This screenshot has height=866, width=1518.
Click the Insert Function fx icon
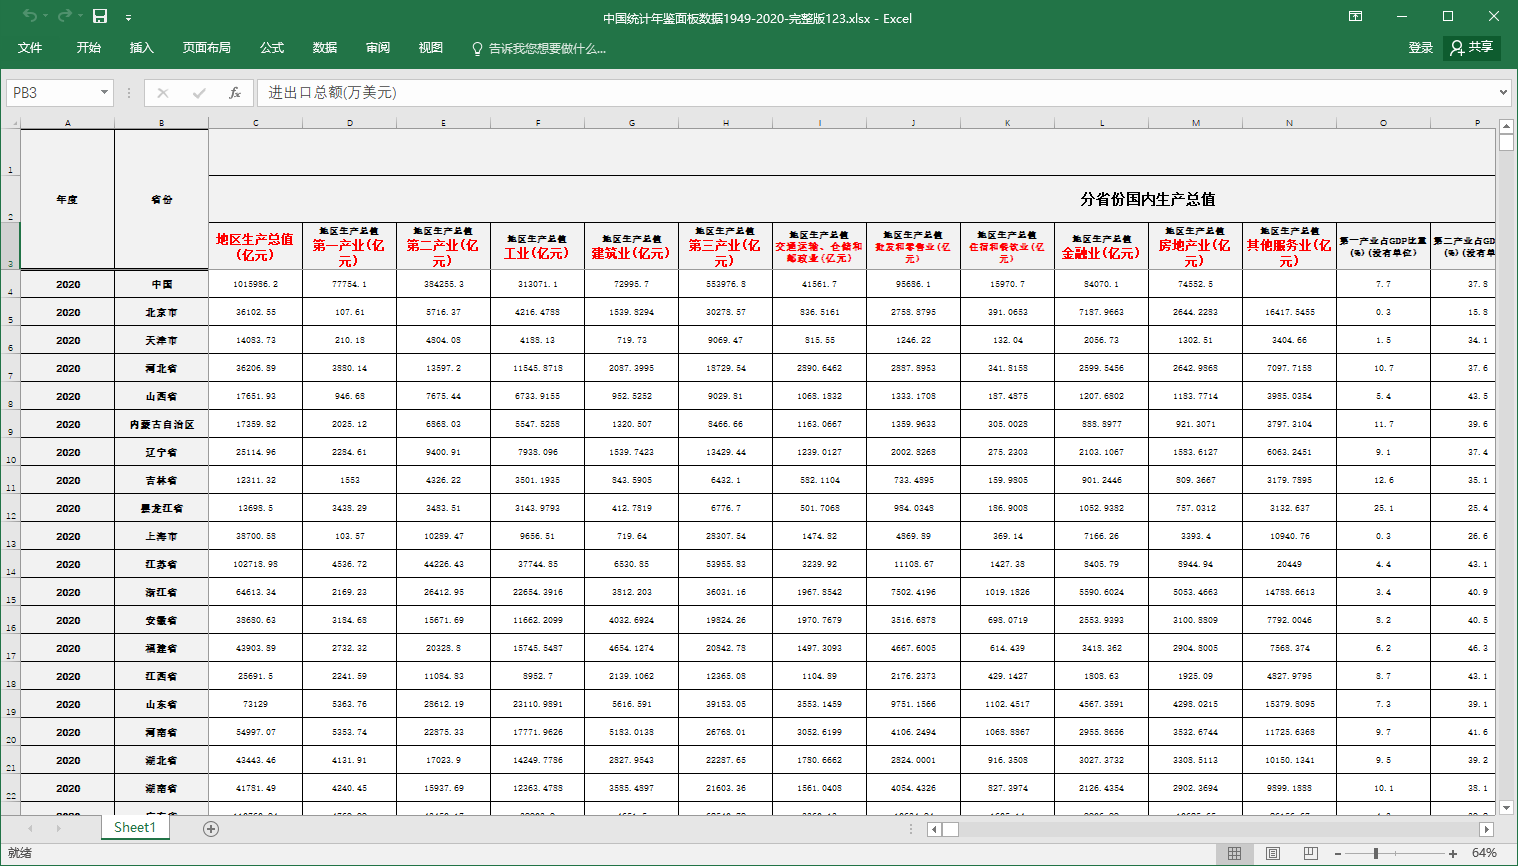234,93
